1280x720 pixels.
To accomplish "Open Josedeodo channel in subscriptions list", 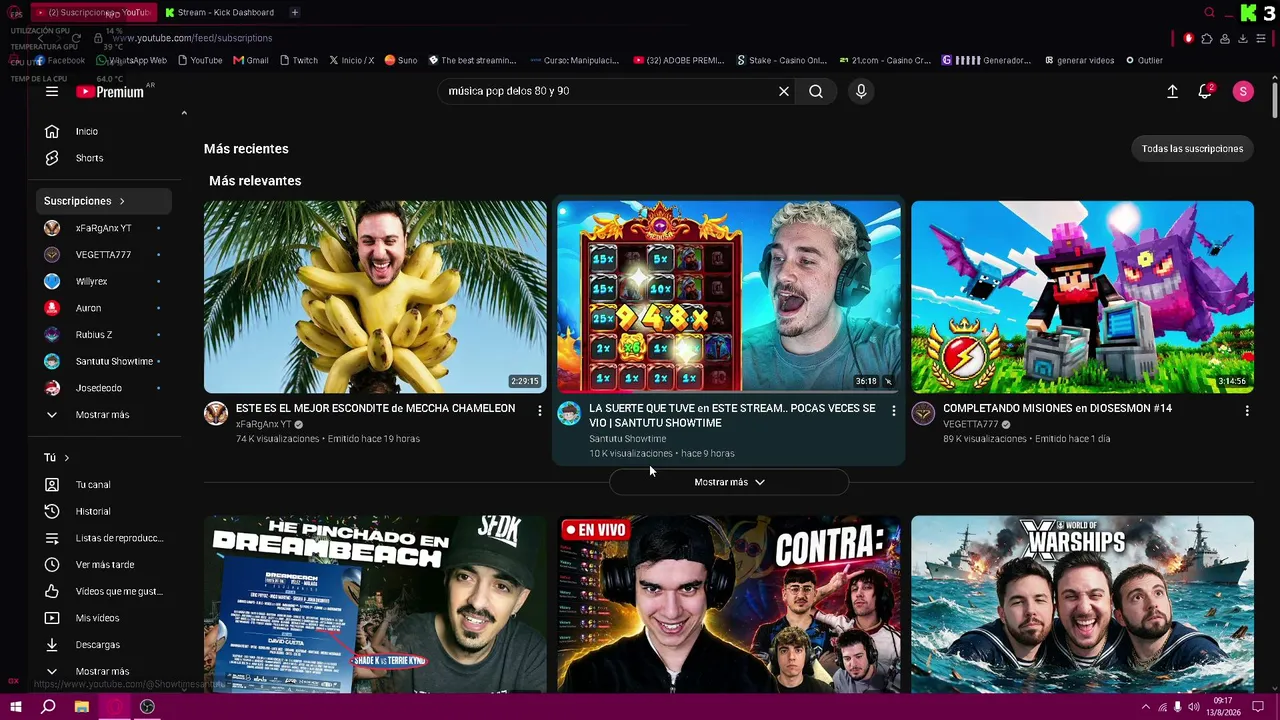I will 104,388.
